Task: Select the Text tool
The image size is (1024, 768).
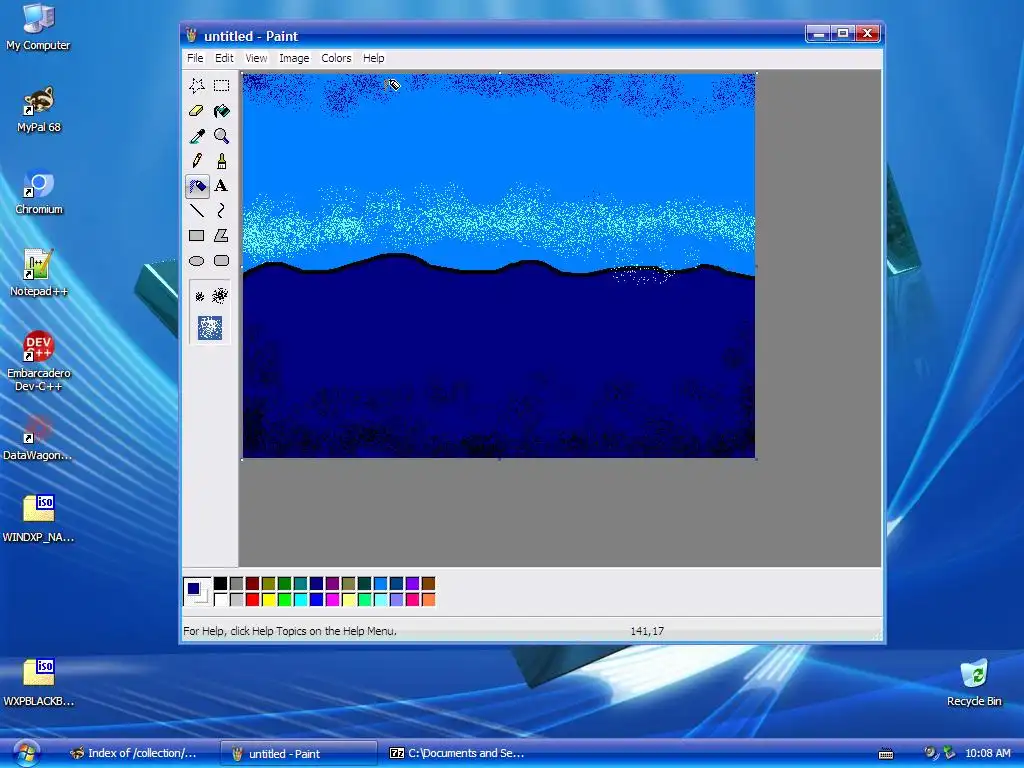Action: [221, 186]
